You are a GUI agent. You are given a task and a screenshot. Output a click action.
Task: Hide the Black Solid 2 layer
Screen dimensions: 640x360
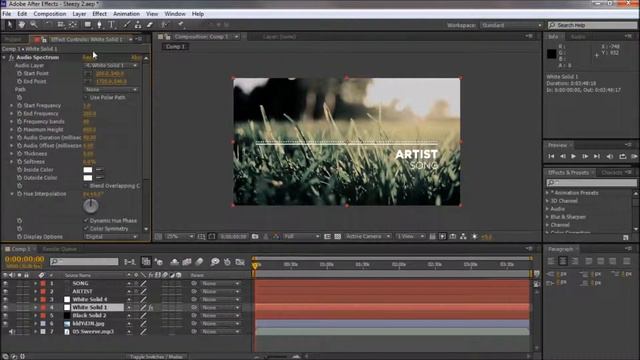click(5, 316)
